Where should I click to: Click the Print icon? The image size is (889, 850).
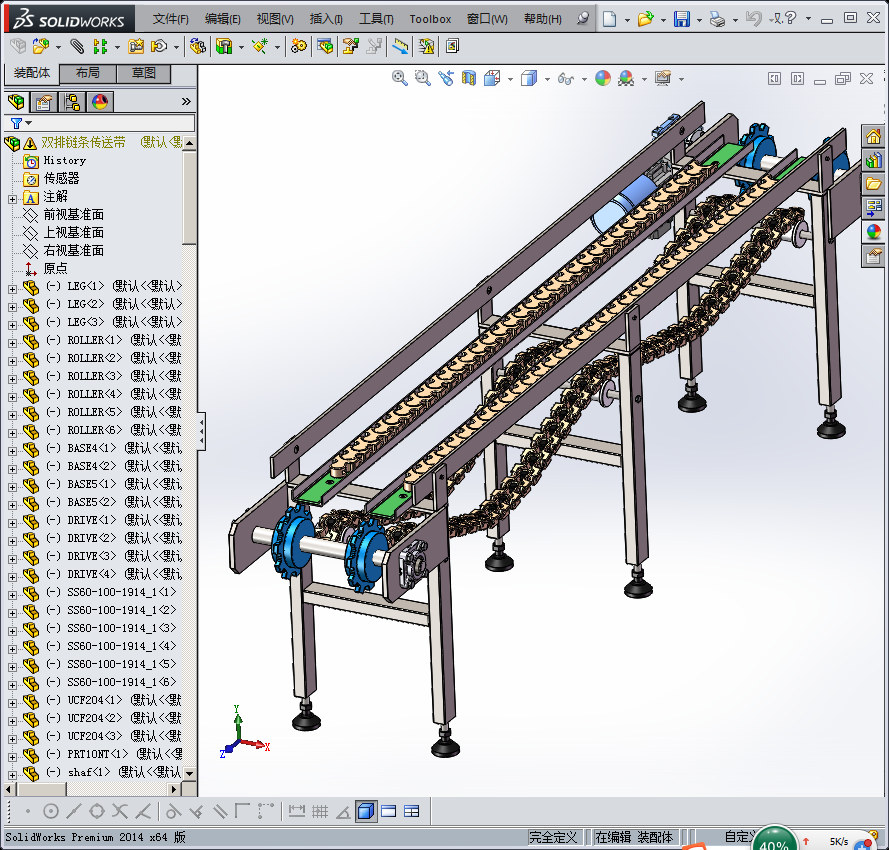(x=717, y=20)
